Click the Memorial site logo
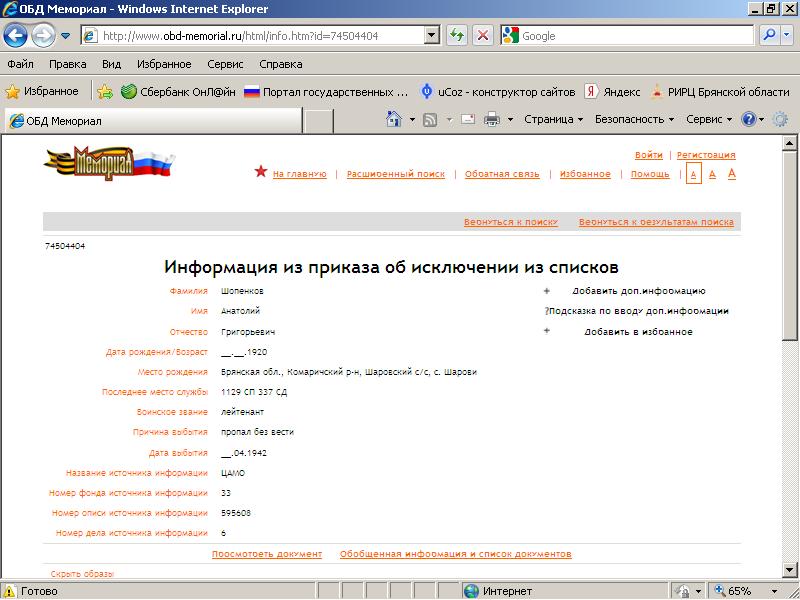The image size is (800, 600). click(x=109, y=162)
